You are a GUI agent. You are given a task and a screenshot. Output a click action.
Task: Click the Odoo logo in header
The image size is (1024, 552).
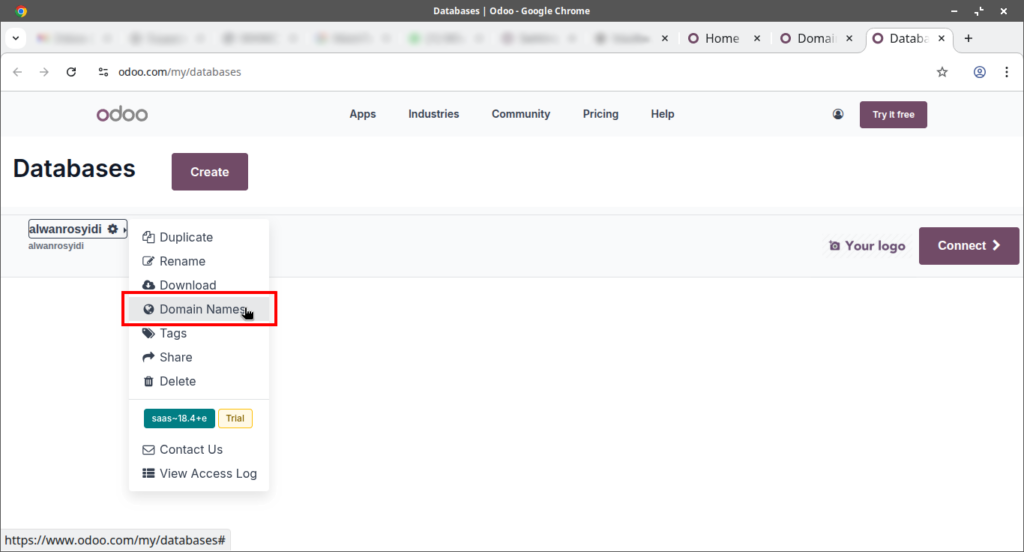pos(122,114)
